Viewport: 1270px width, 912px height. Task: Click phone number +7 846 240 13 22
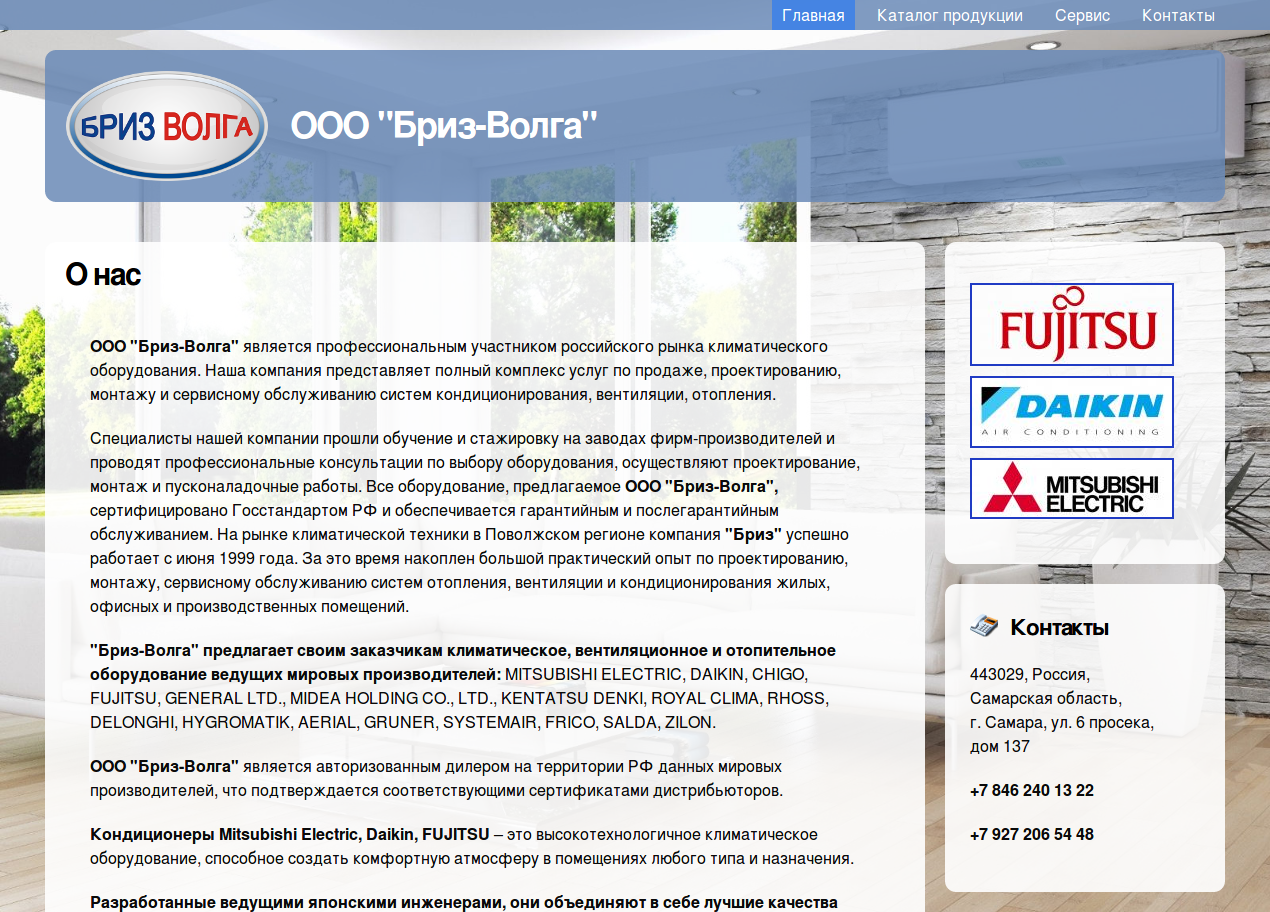coord(1032,790)
